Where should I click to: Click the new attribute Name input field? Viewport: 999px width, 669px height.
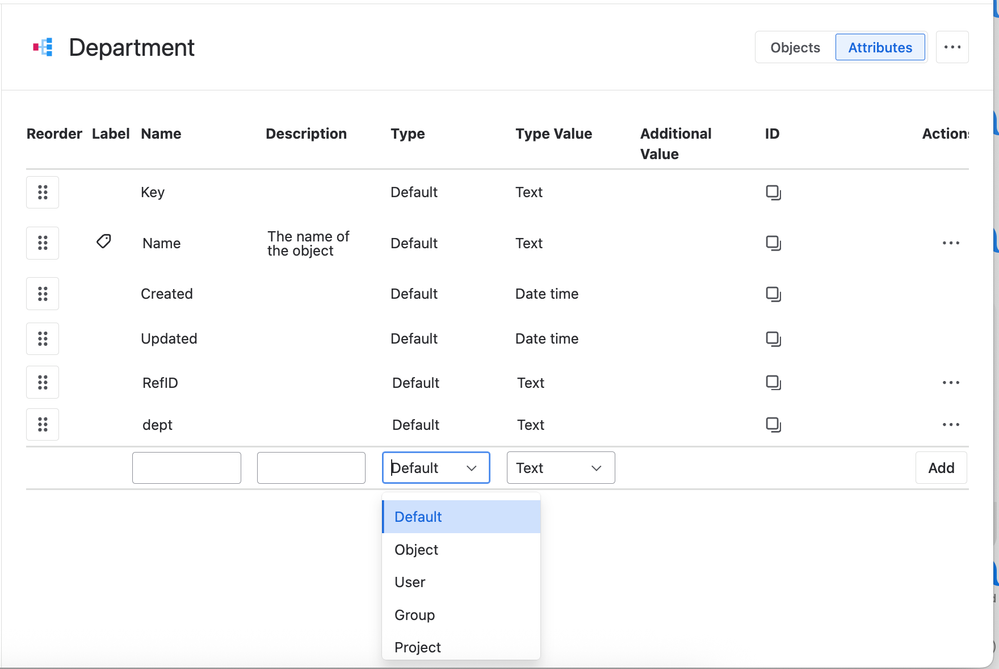[x=186, y=468]
